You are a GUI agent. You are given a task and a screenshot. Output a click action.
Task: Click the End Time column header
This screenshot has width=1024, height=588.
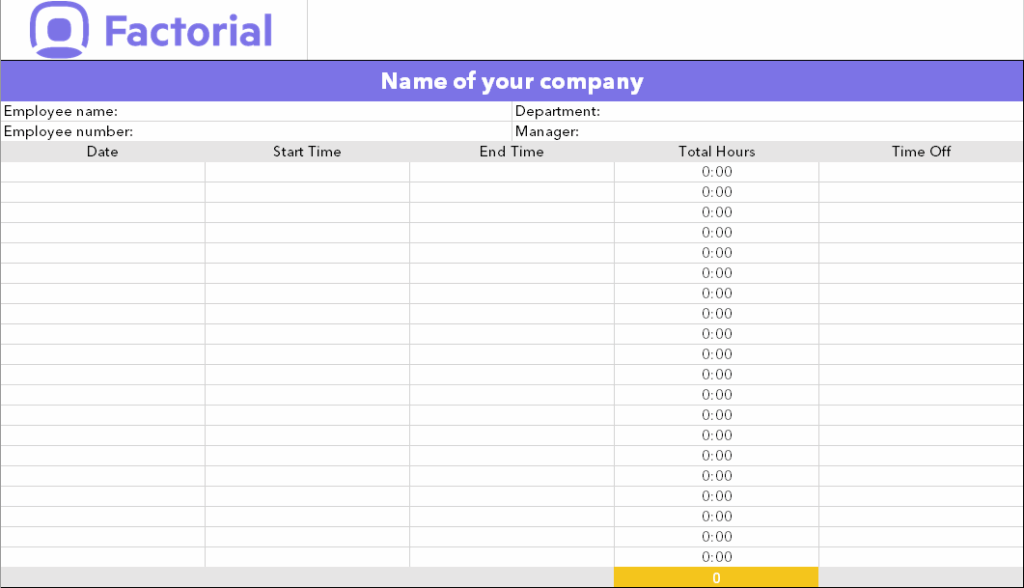[x=512, y=152]
